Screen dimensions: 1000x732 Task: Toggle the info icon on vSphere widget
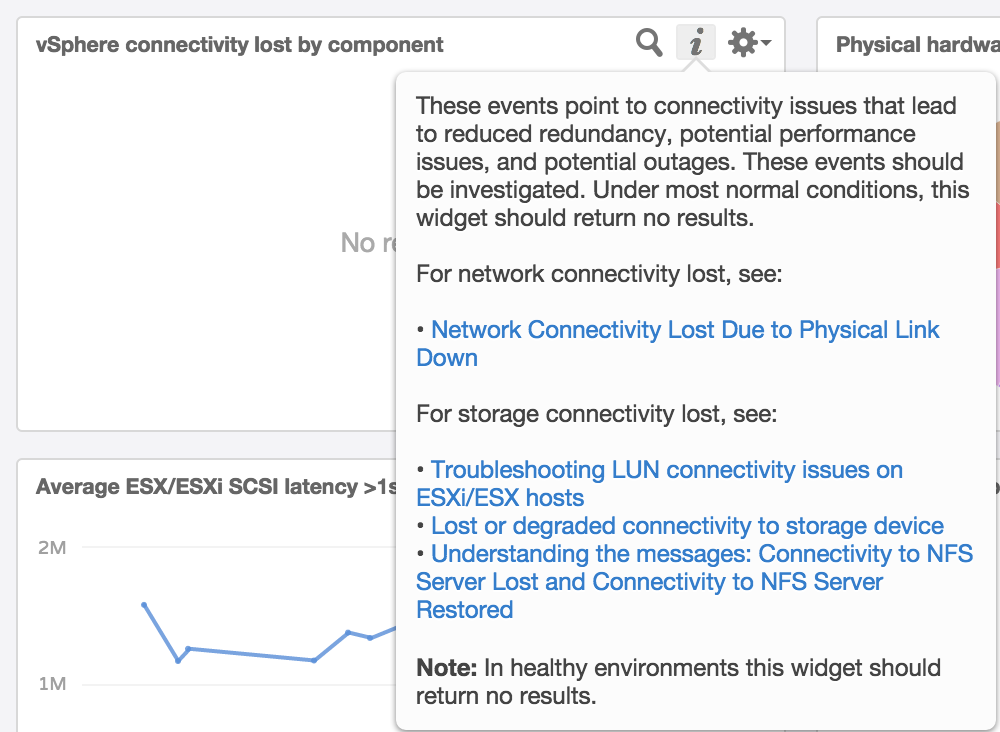point(697,43)
